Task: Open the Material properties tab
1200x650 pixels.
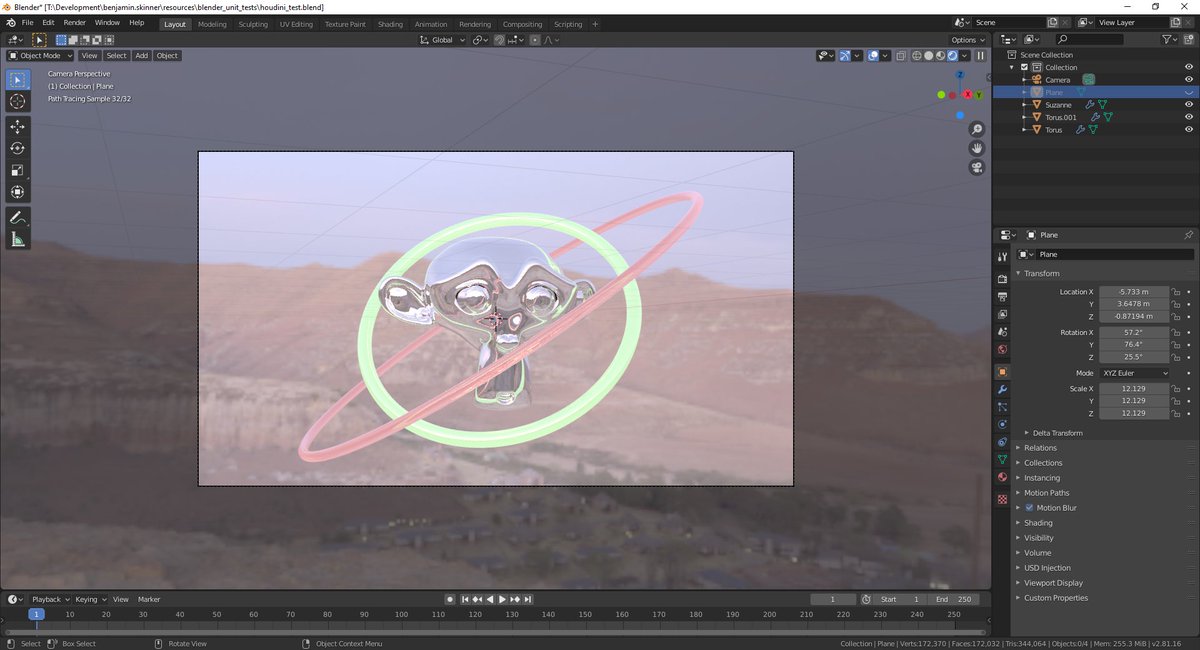Action: coord(1002,477)
